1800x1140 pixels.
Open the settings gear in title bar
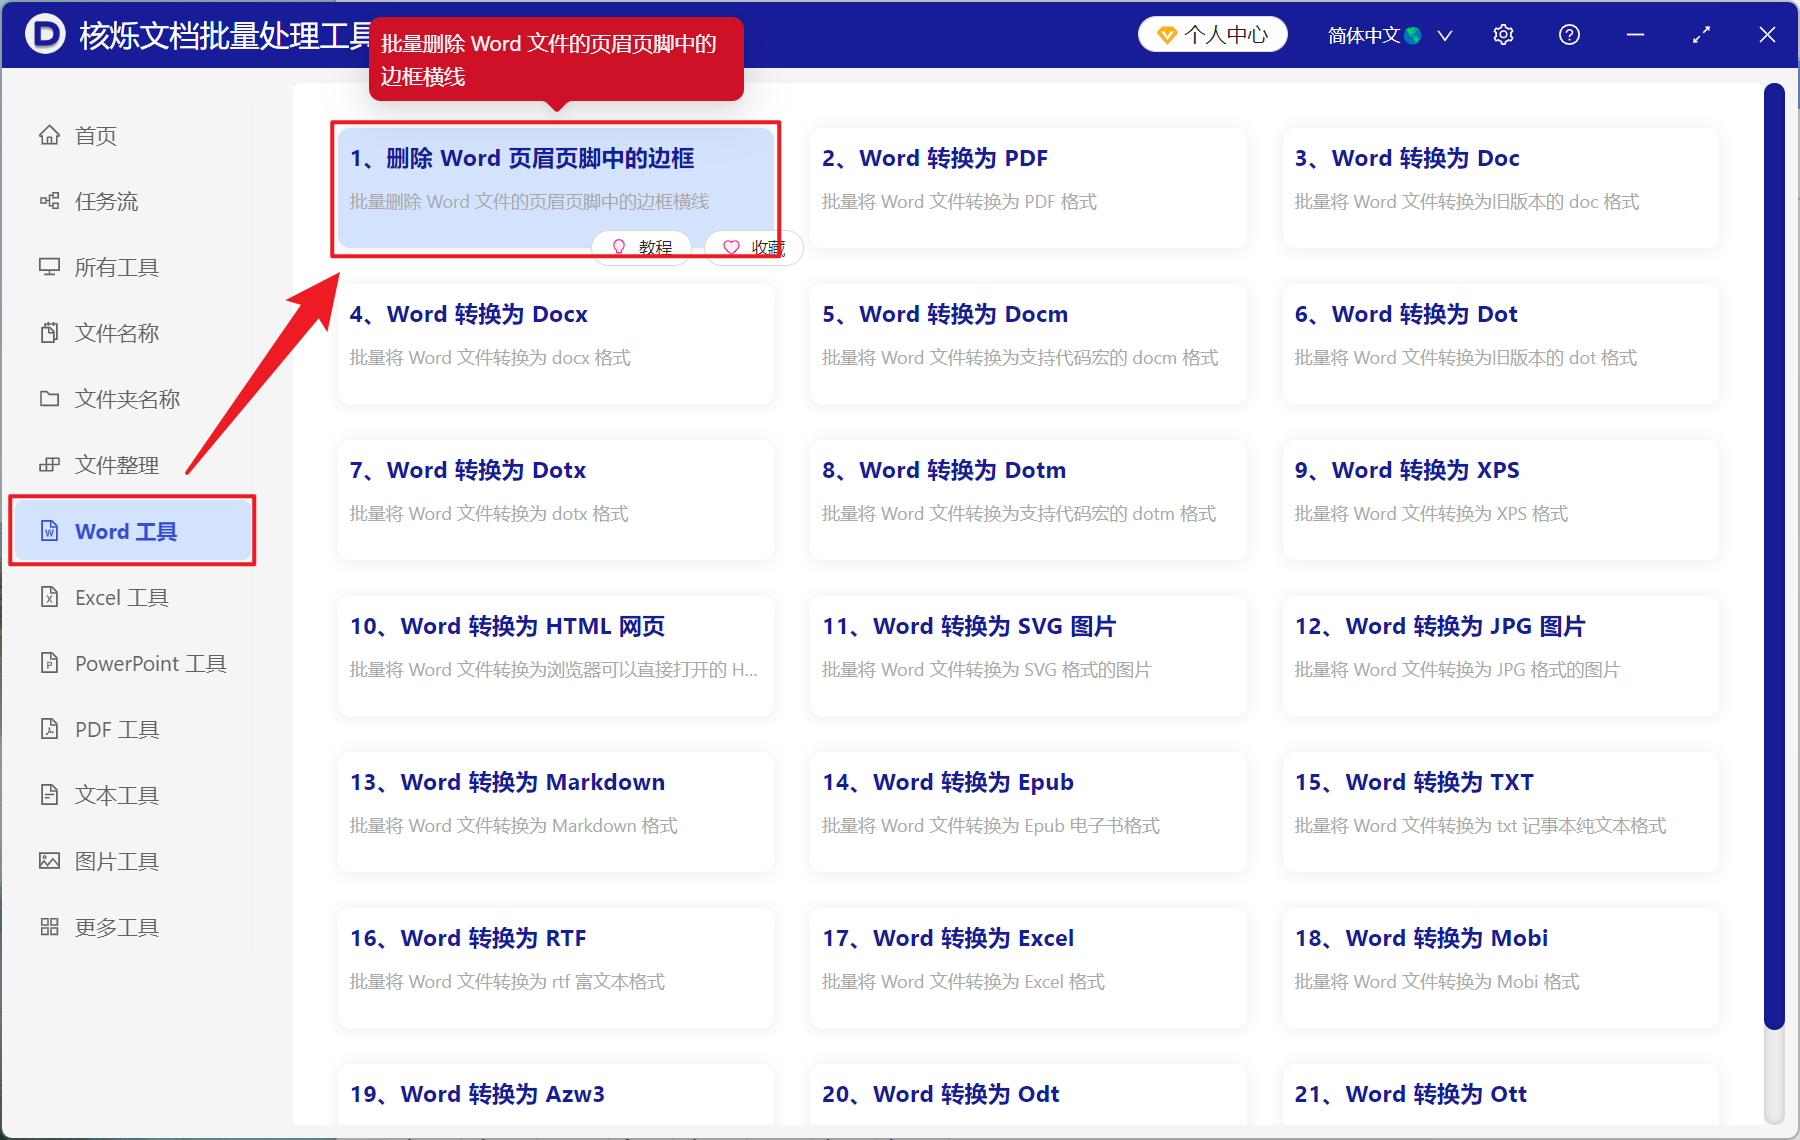coord(1503,34)
